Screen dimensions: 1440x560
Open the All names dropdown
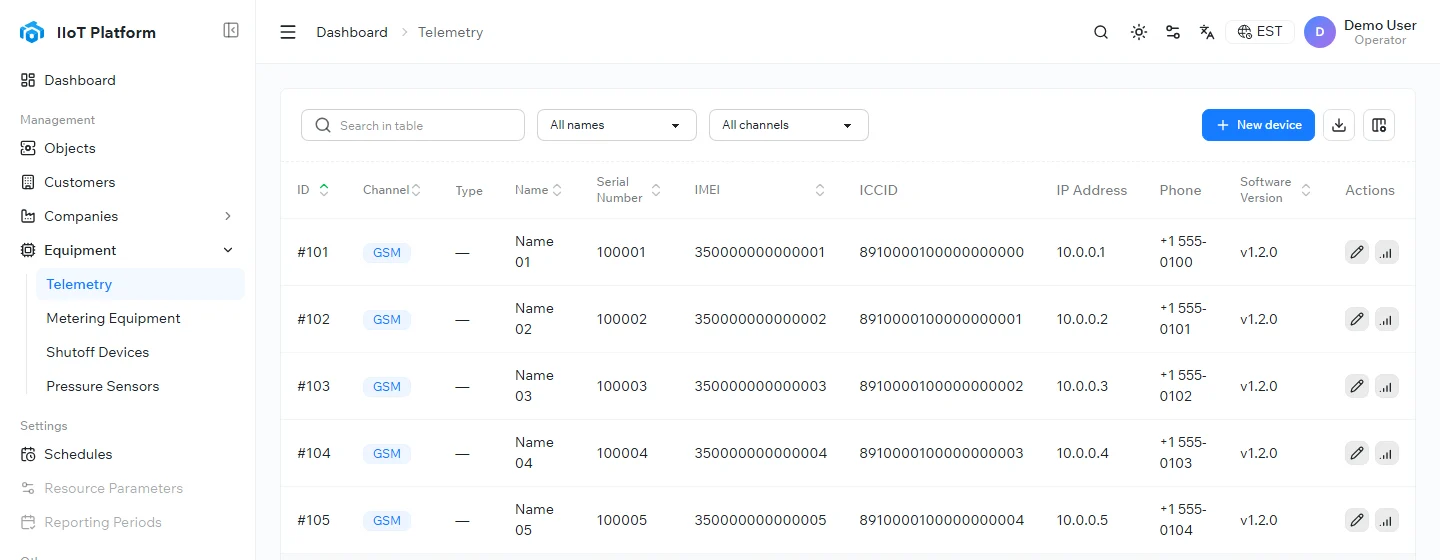[617, 125]
